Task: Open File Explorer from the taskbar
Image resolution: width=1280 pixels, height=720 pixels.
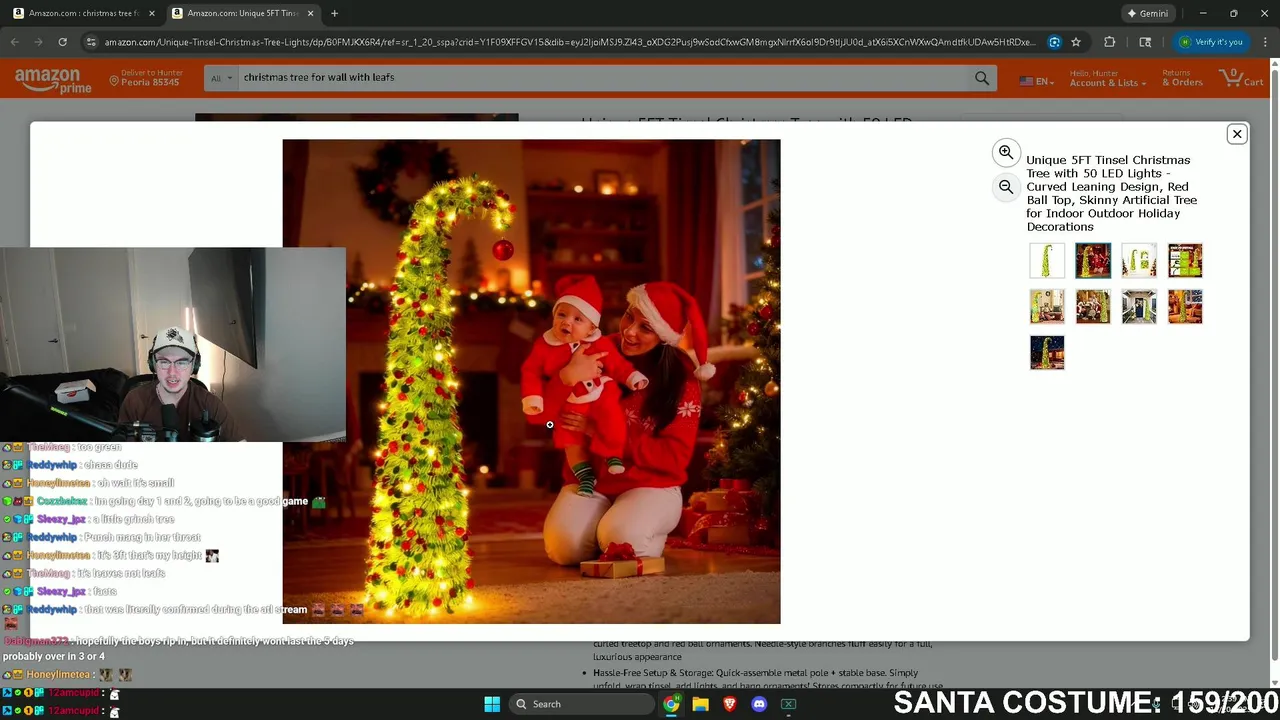Action: pyautogui.click(x=700, y=704)
